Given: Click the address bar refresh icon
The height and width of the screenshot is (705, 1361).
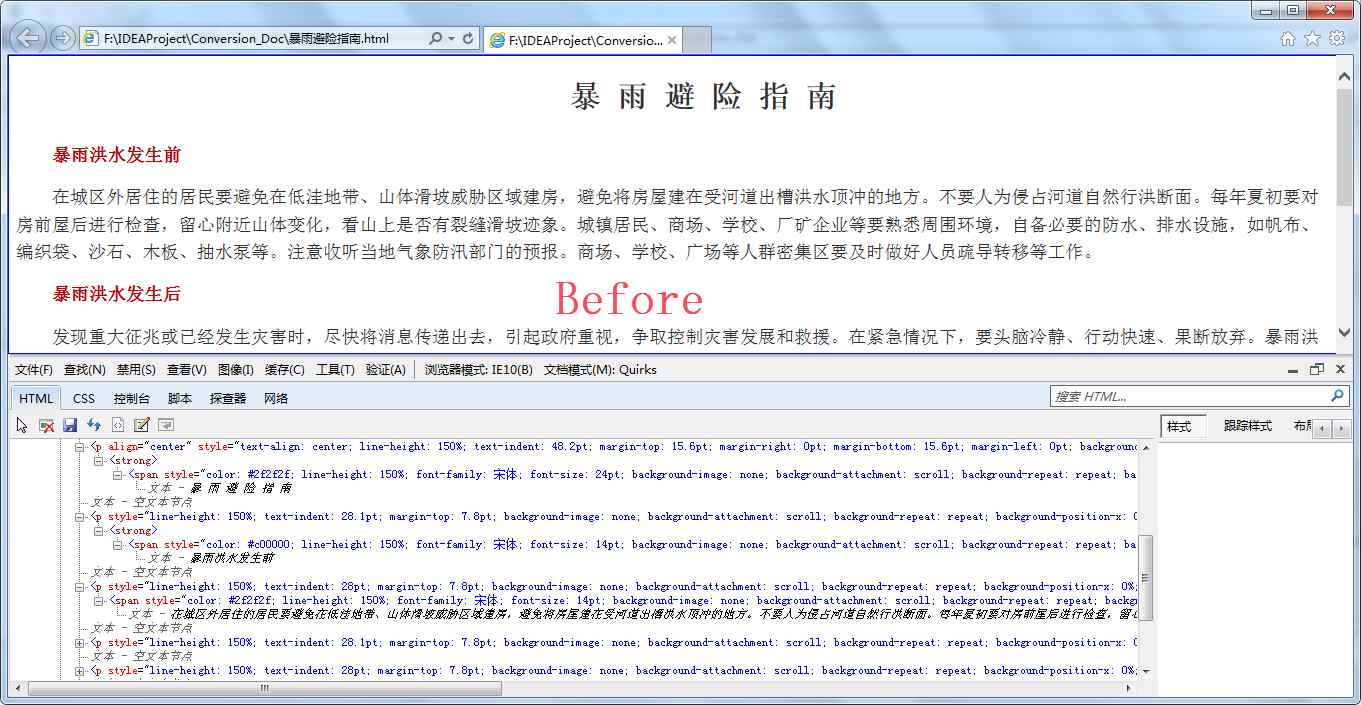Looking at the screenshot, I should click(x=468, y=39).
